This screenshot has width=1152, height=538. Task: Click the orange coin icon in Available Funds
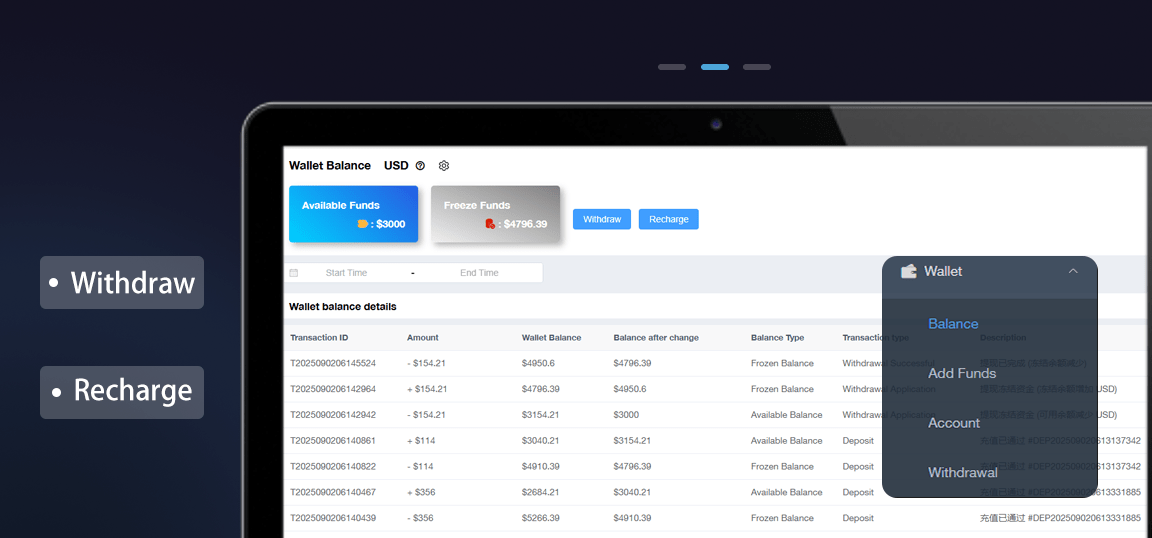(x=363, y=224)
